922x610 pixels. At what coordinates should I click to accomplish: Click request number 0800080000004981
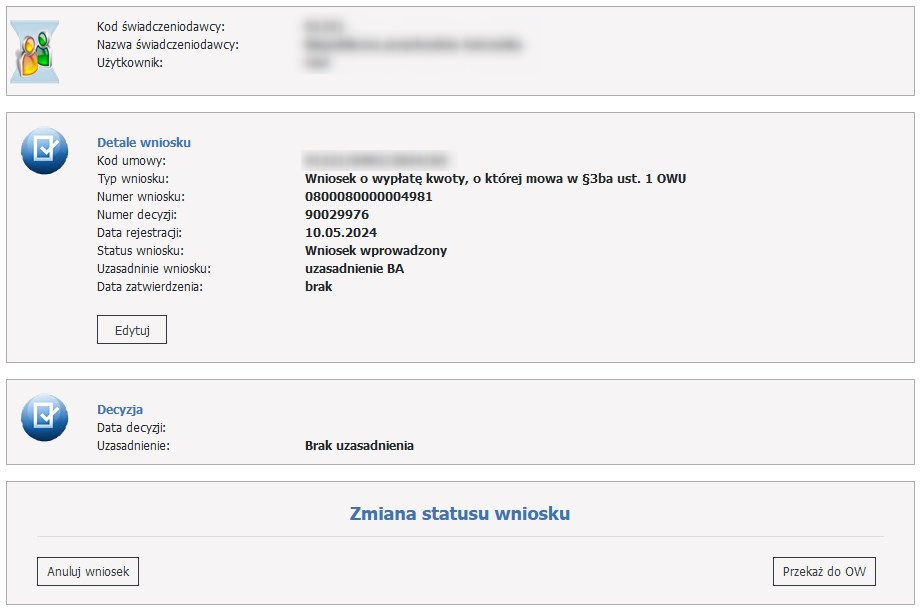368,197
